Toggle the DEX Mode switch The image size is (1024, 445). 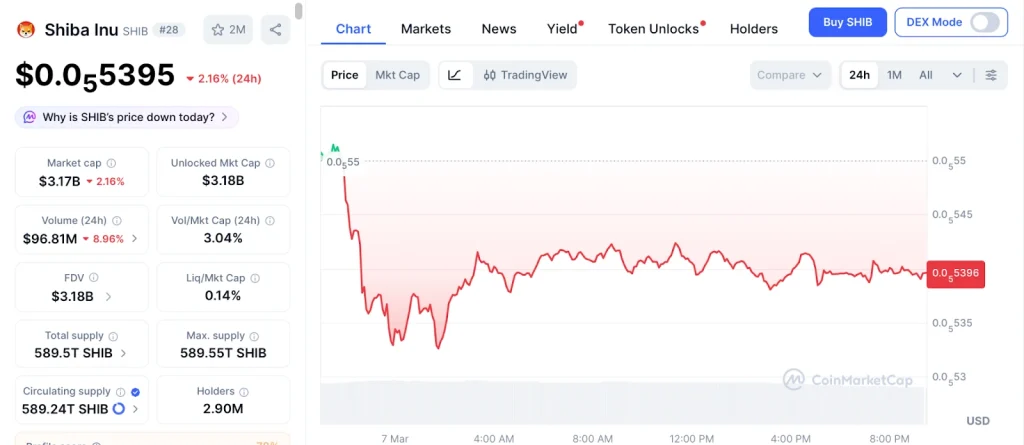984,22
